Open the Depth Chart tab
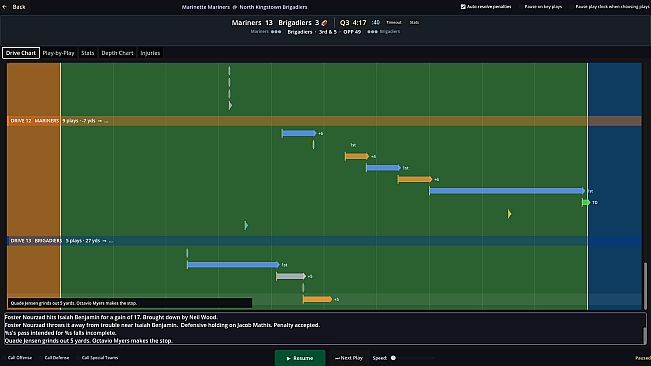This screenshot has width=651, height=366. click(117, 53)
